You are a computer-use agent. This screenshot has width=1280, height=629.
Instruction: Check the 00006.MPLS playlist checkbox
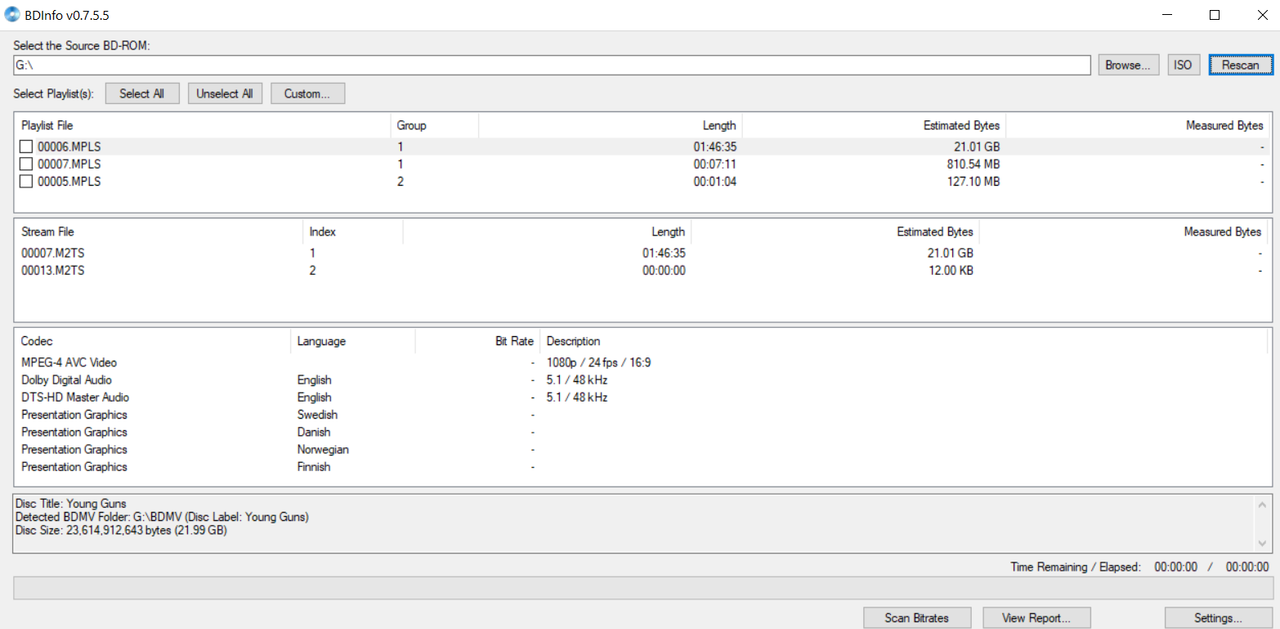pos(26,147)
